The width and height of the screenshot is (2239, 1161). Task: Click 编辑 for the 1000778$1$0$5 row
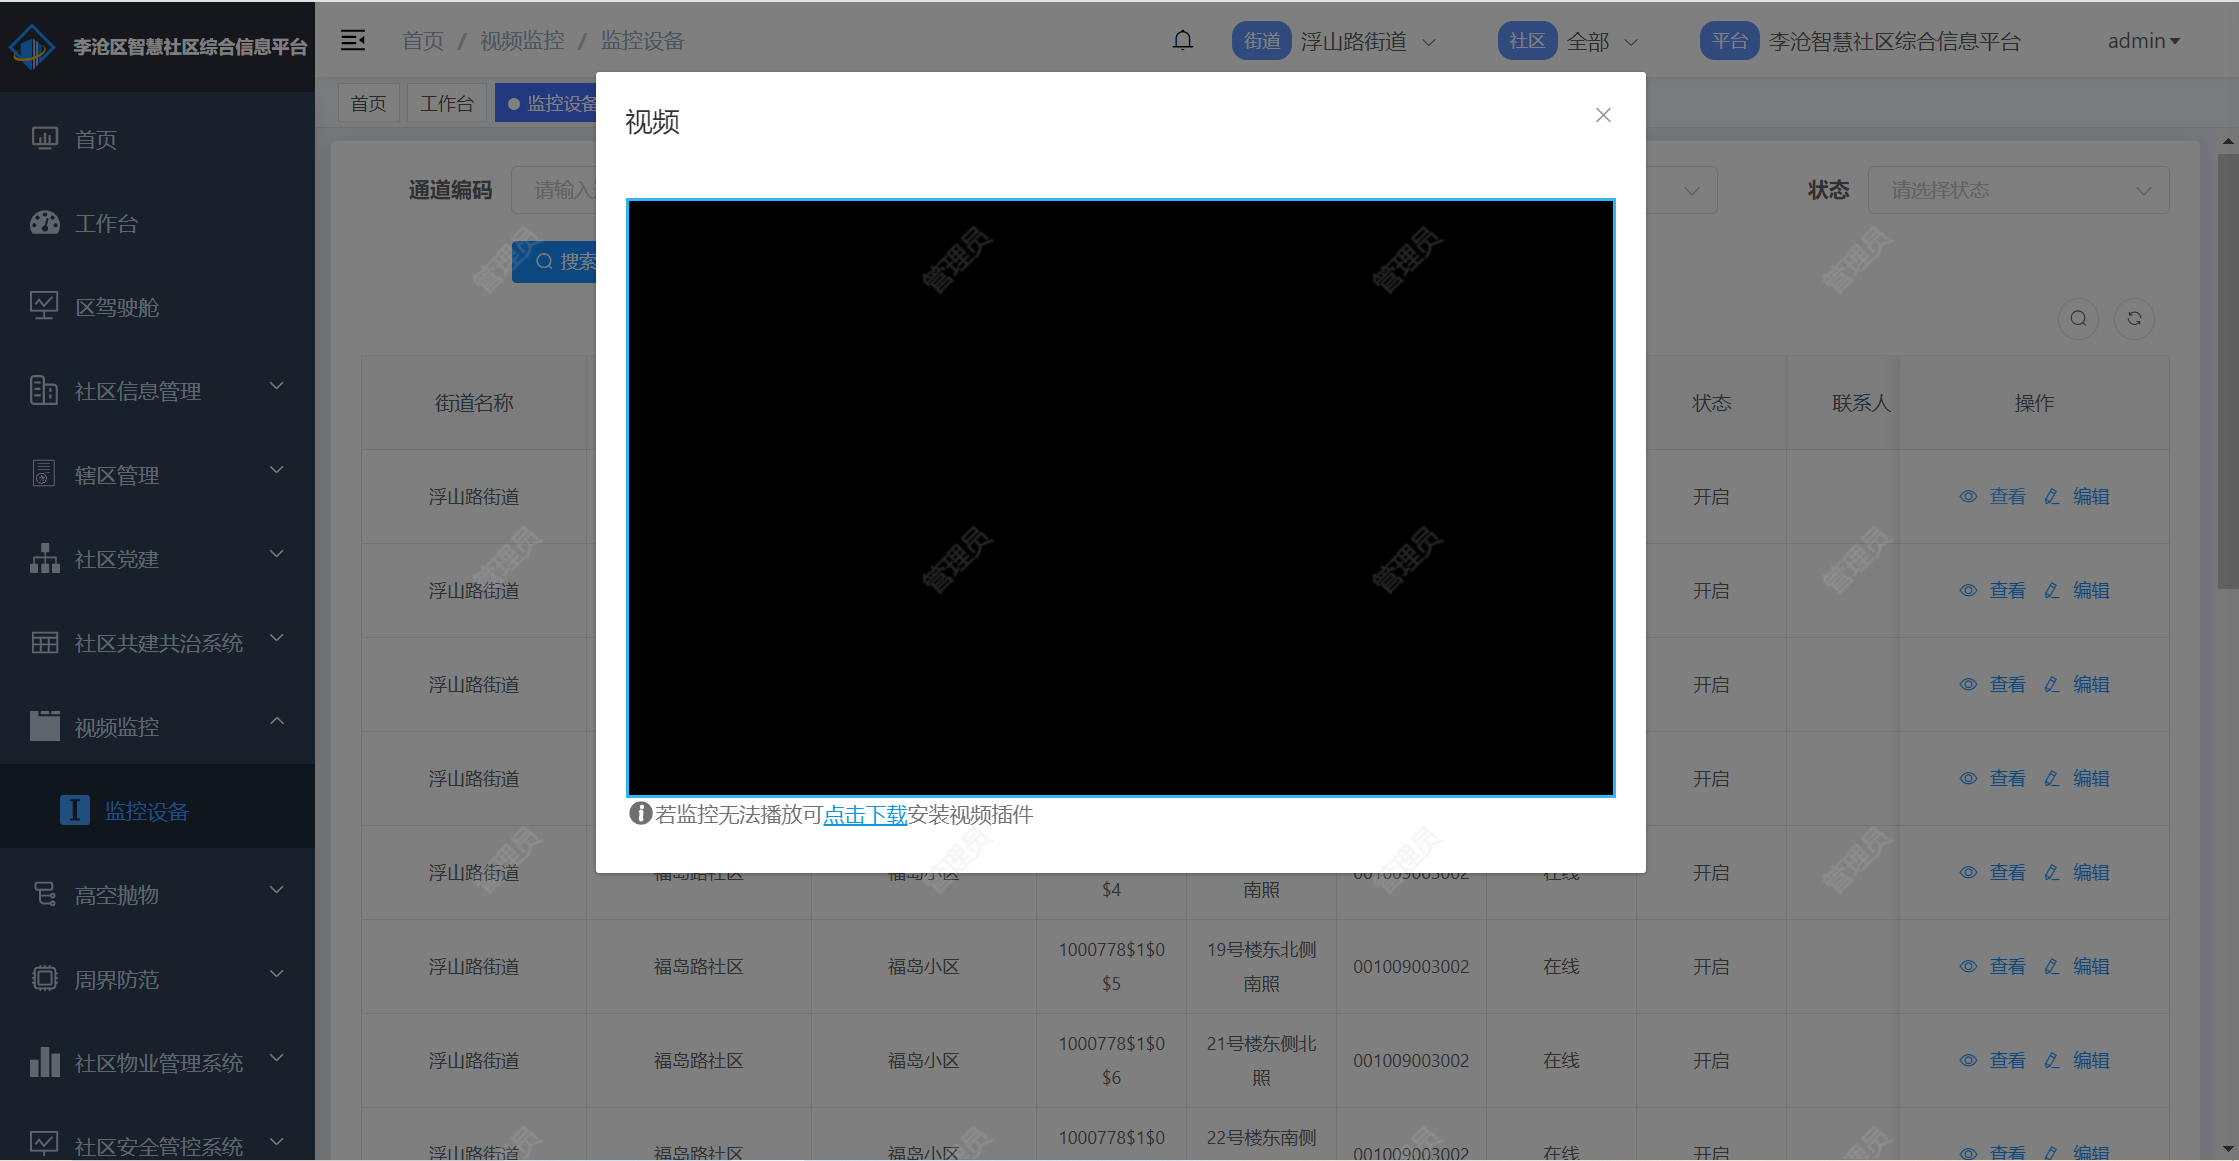point(2077,967)
